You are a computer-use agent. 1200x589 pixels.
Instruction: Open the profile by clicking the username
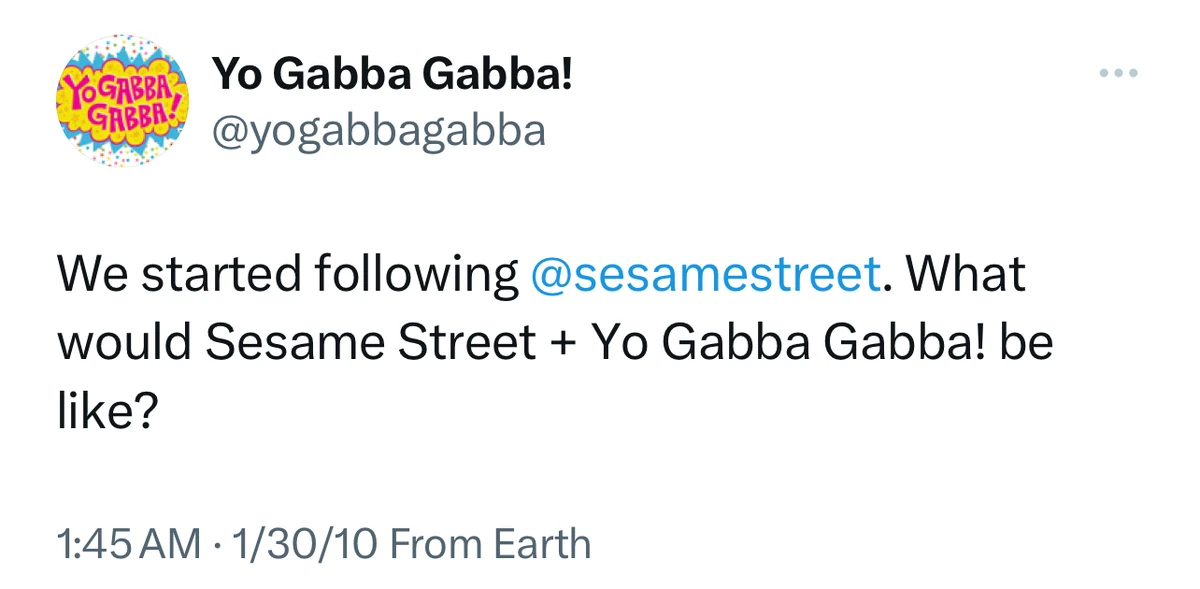[x=380, y=129]
